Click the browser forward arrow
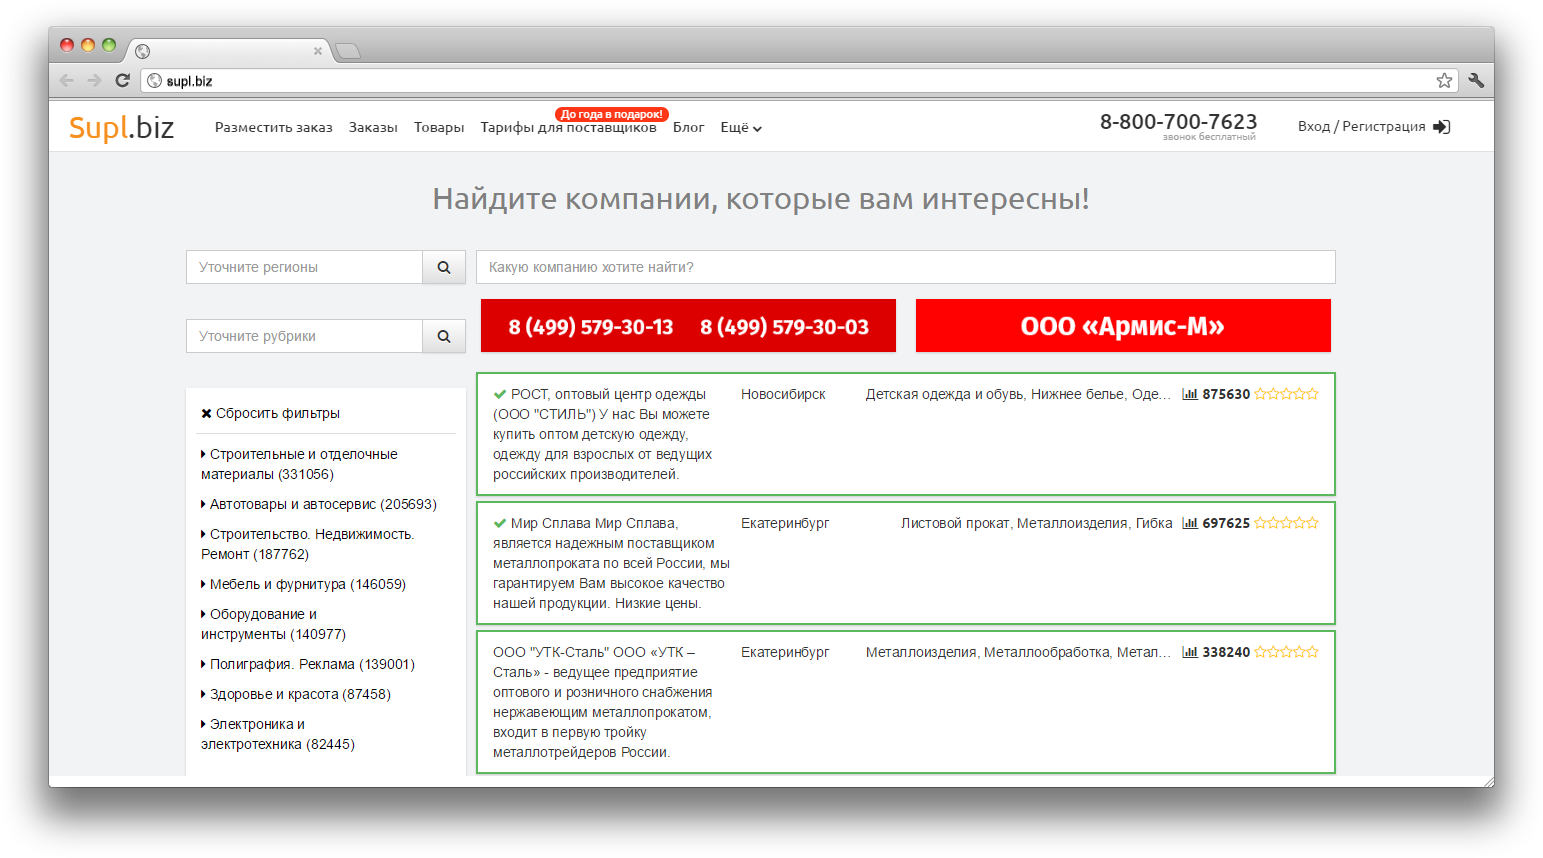Viewport: 1543px width, 858px height. [94, 81]
